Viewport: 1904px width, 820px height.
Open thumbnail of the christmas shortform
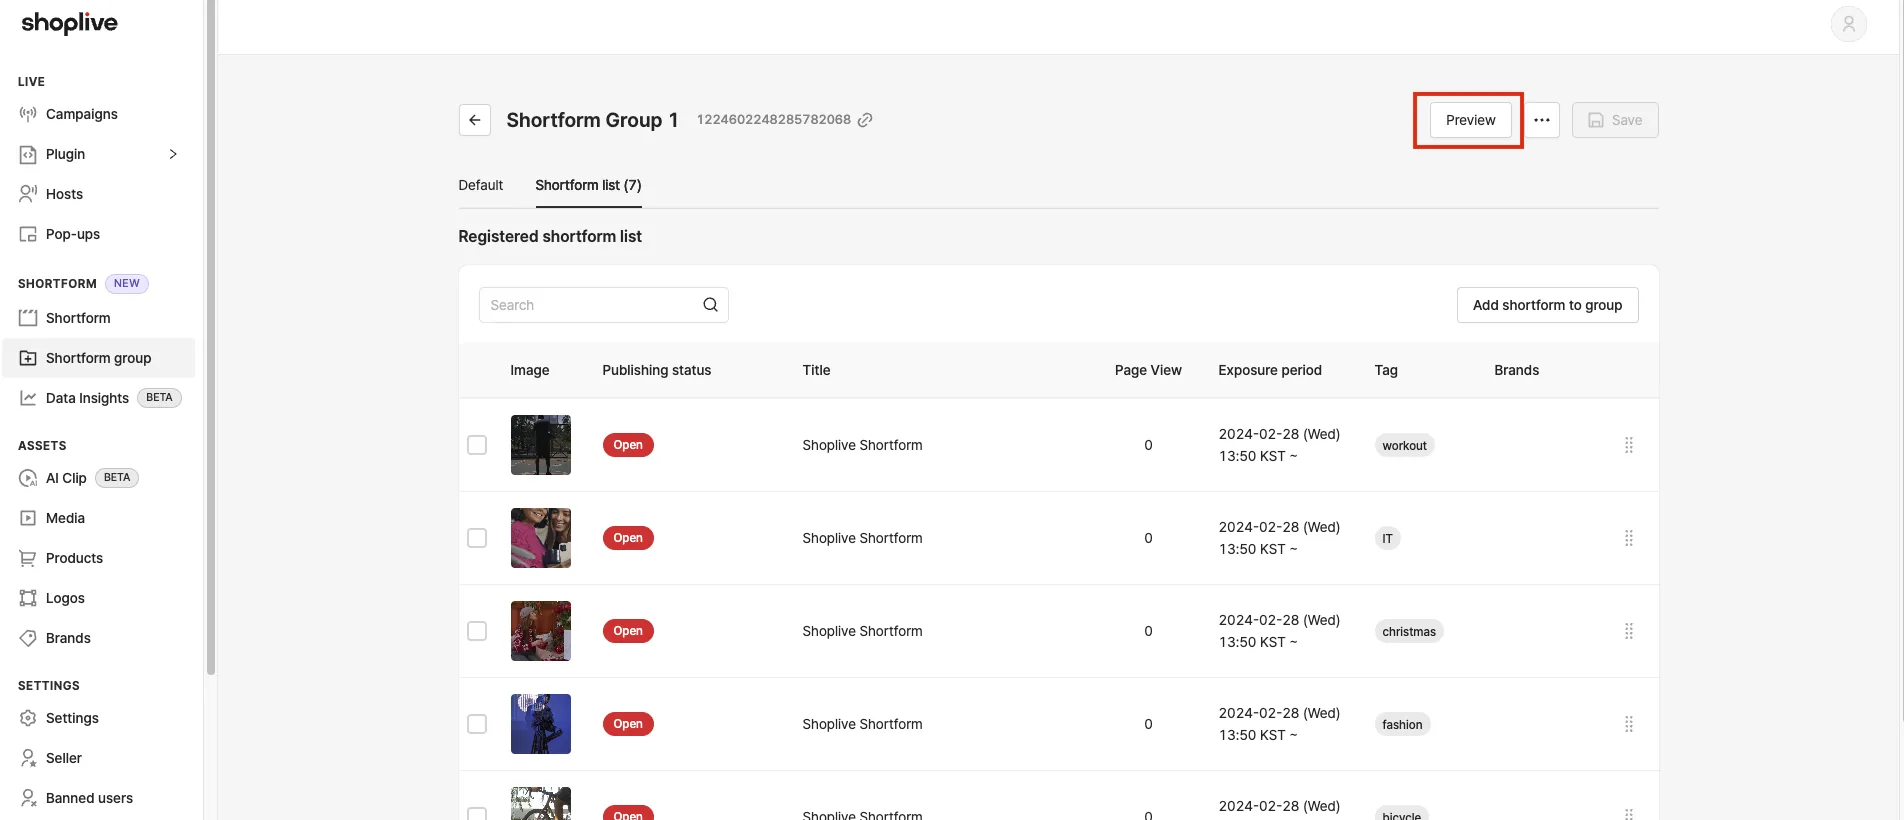541,631
